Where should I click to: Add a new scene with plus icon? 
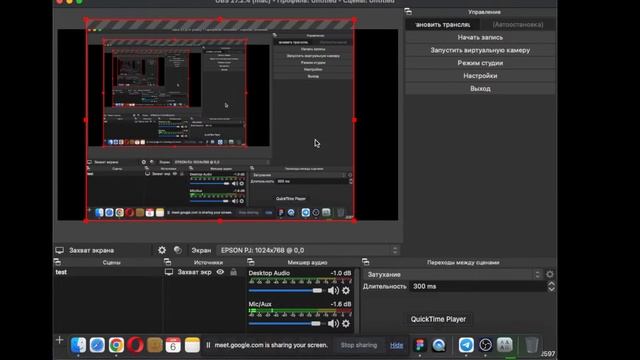point(59,340)
